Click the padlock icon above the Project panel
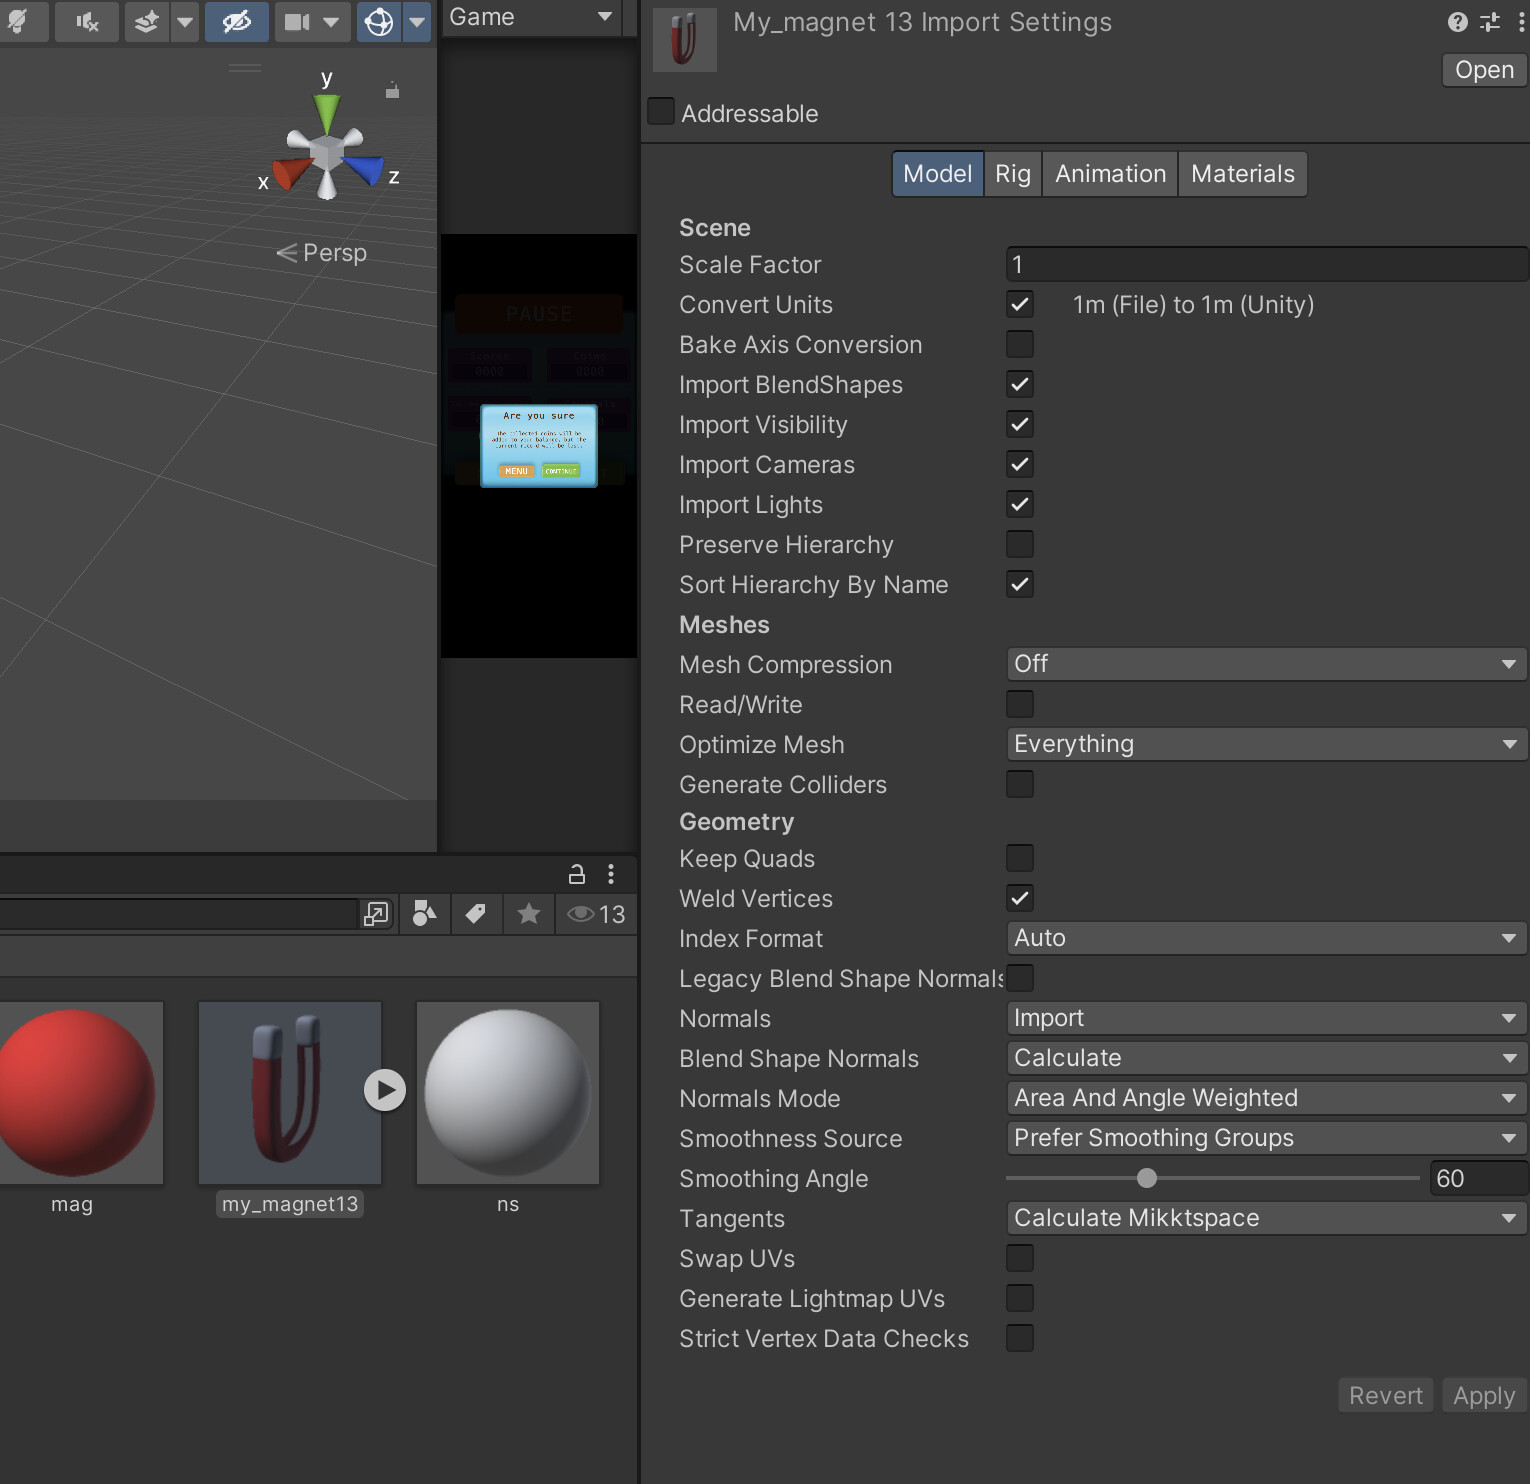 pos(576,874)
